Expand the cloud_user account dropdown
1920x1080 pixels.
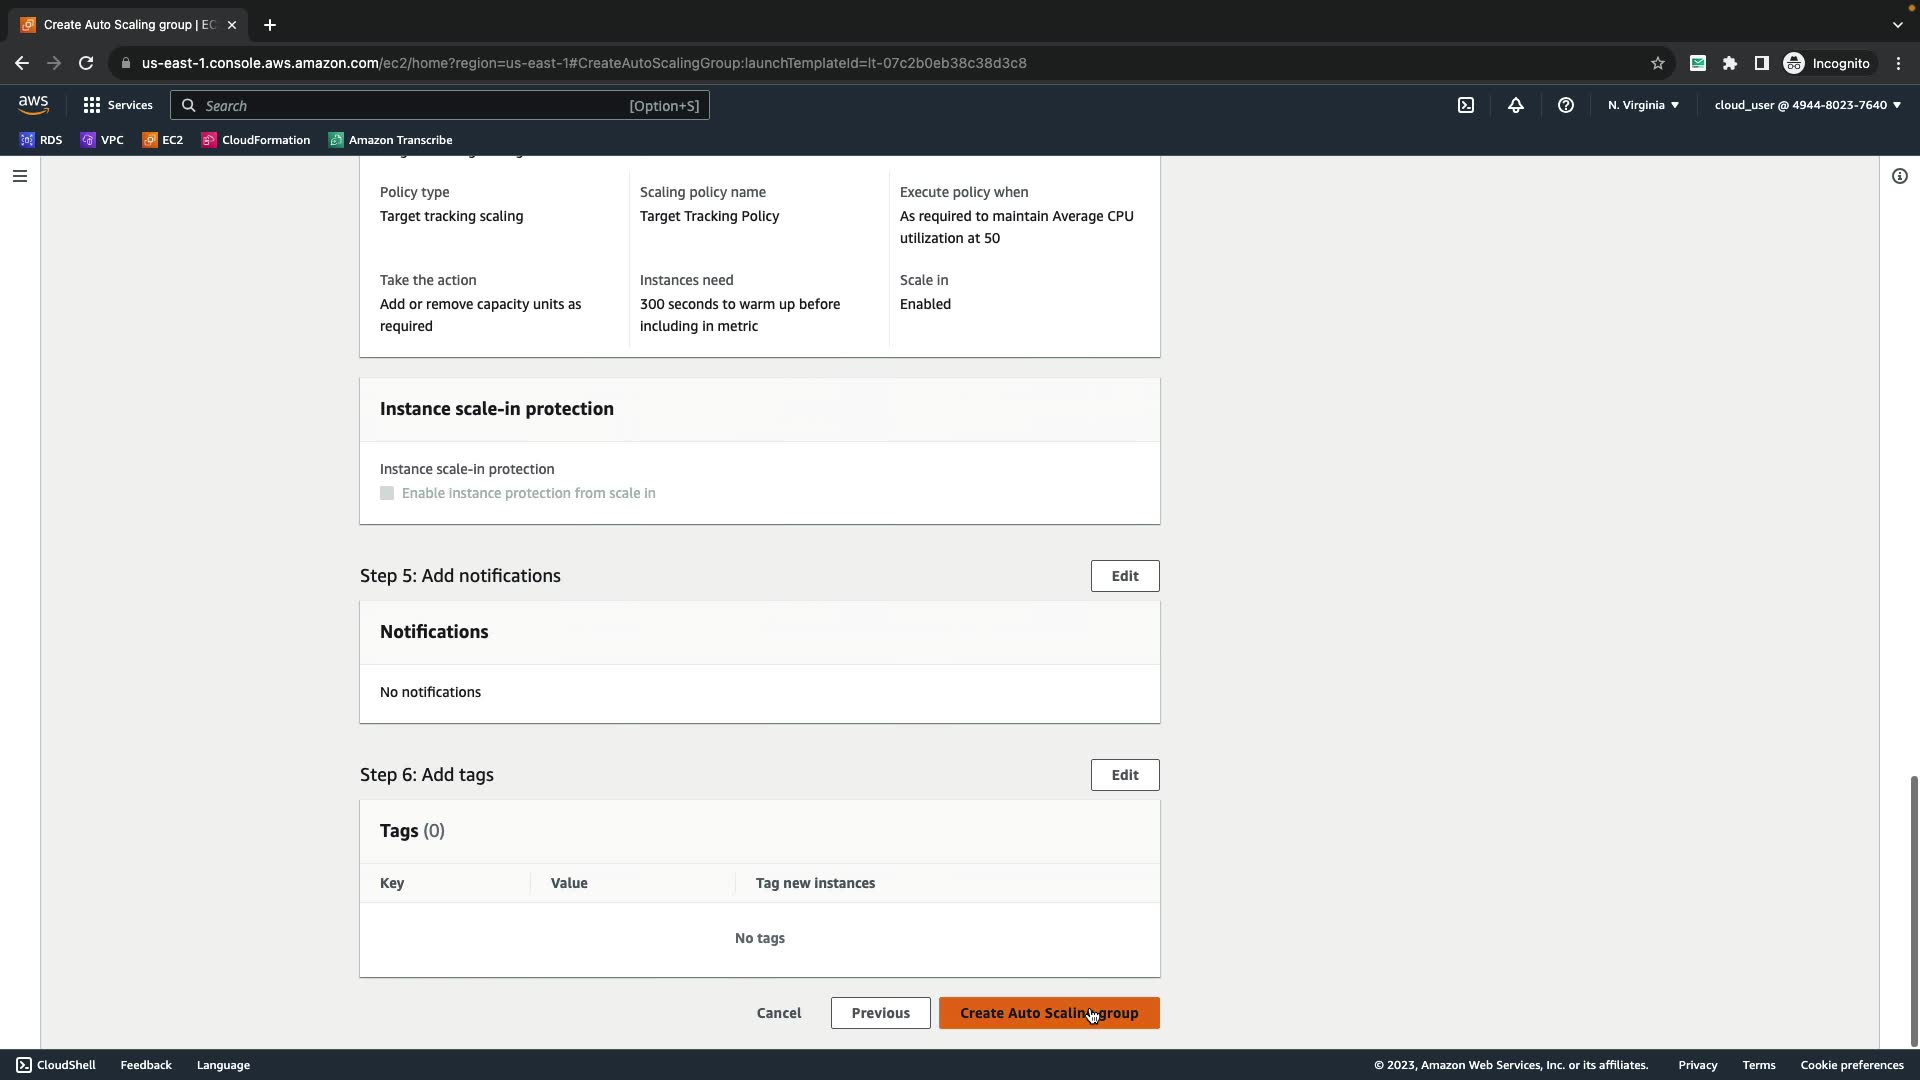pyautogui.click(x=1807, y=105)
